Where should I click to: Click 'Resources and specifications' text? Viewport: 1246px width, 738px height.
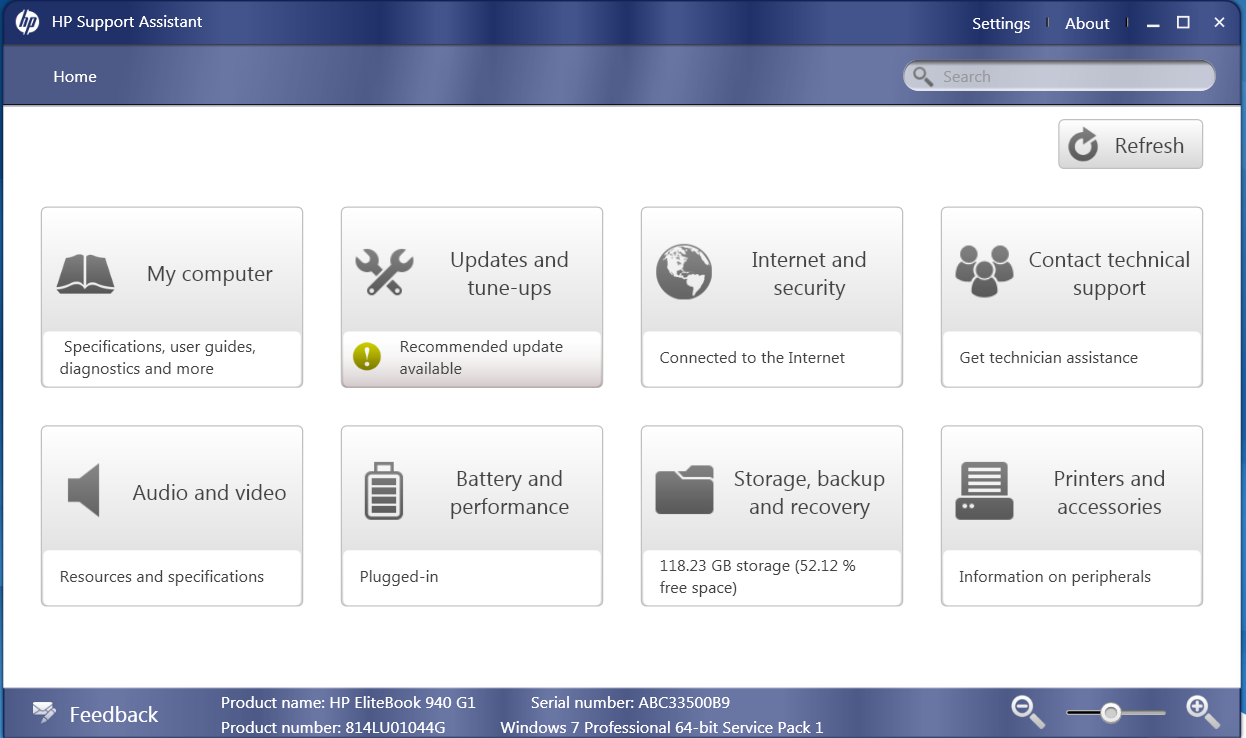(x=162, y=577)
